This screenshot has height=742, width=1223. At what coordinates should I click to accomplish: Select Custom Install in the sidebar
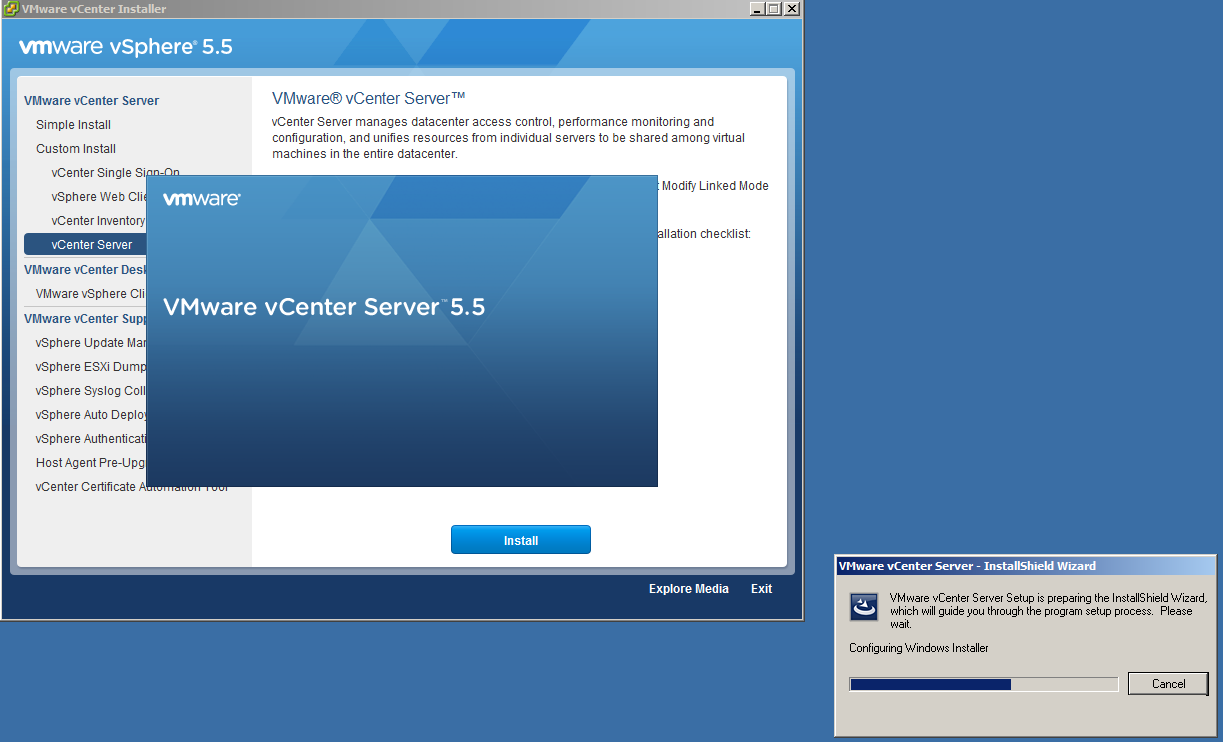pyautogui.click(x=76, y=149)
